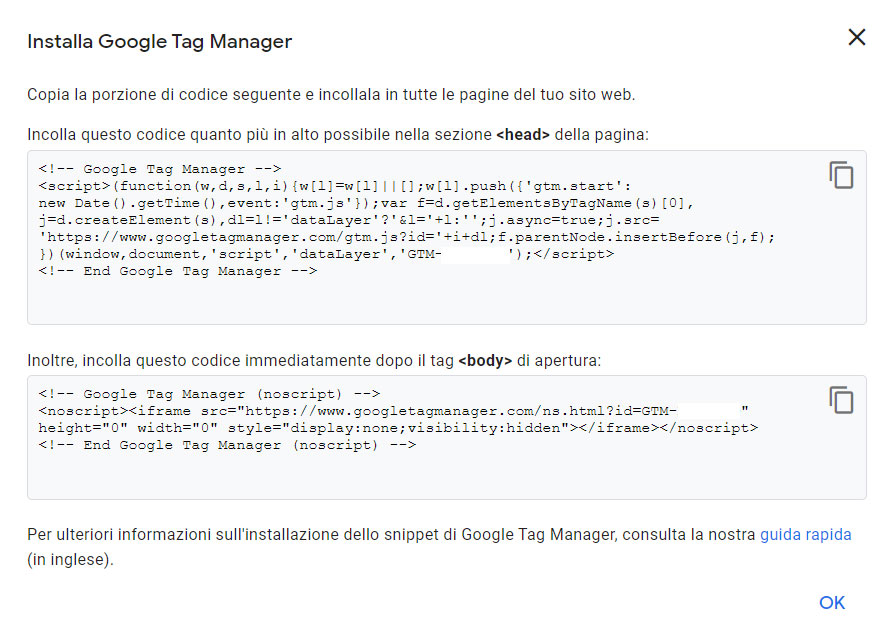This screenshot has width=893, height=631.
Task: Click the 'Copia la porzione di codice' instruction text
Action: click(331, 95)
